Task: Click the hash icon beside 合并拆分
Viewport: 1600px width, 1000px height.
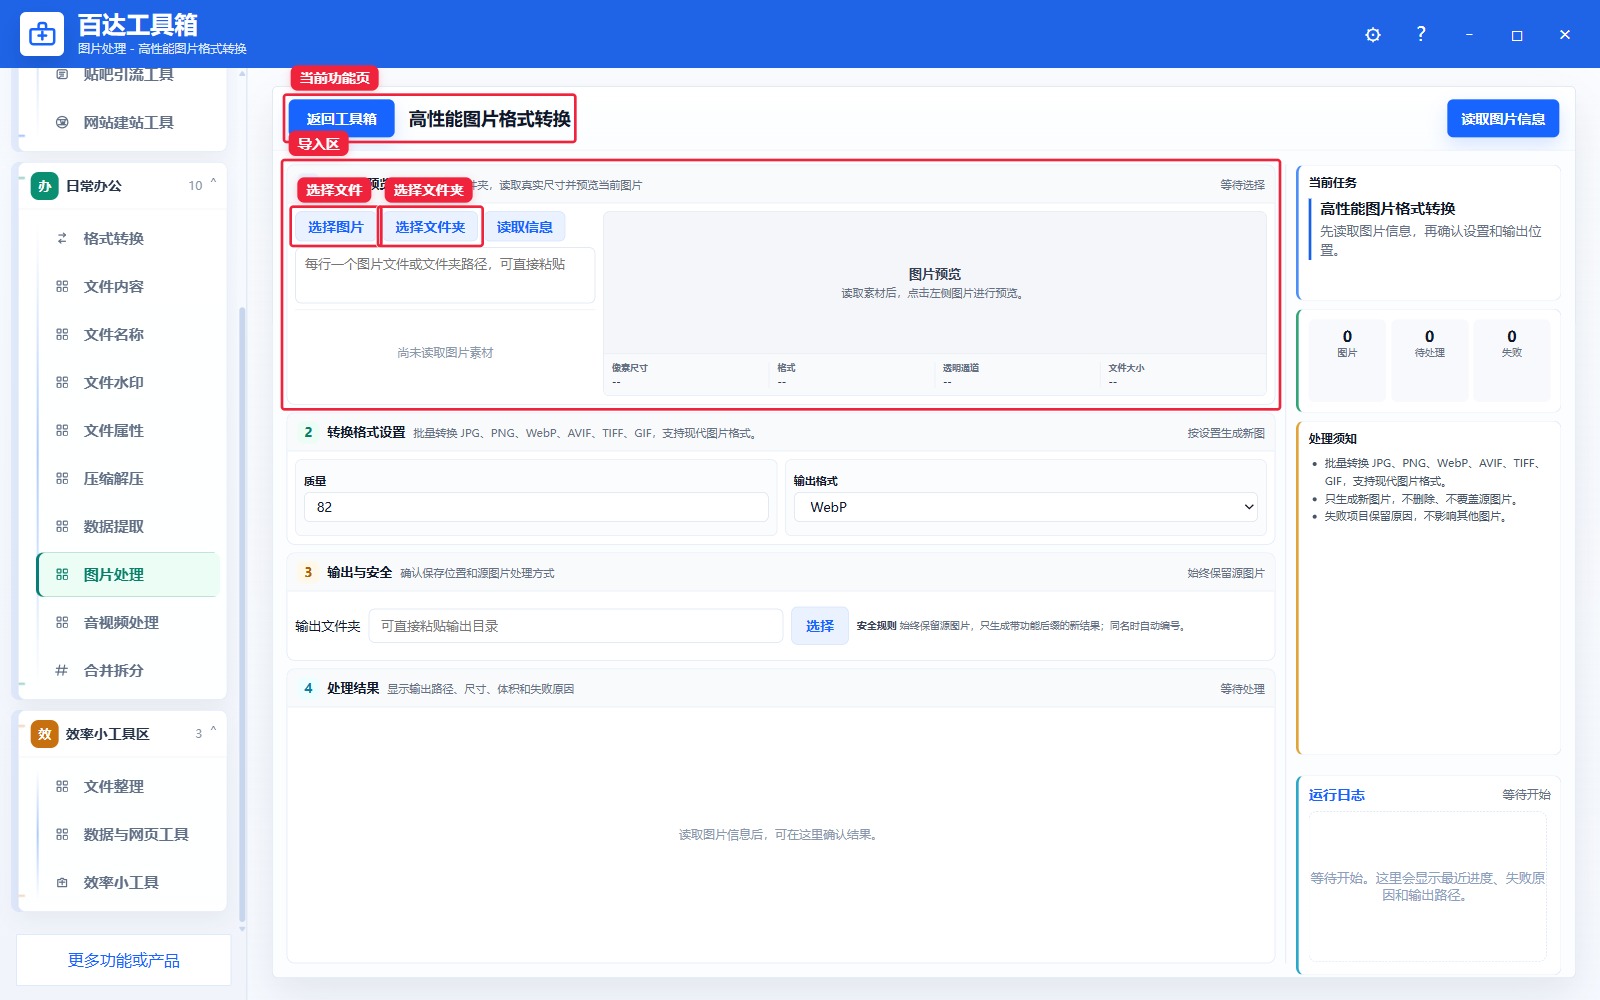Action: [x=62, y=670]
